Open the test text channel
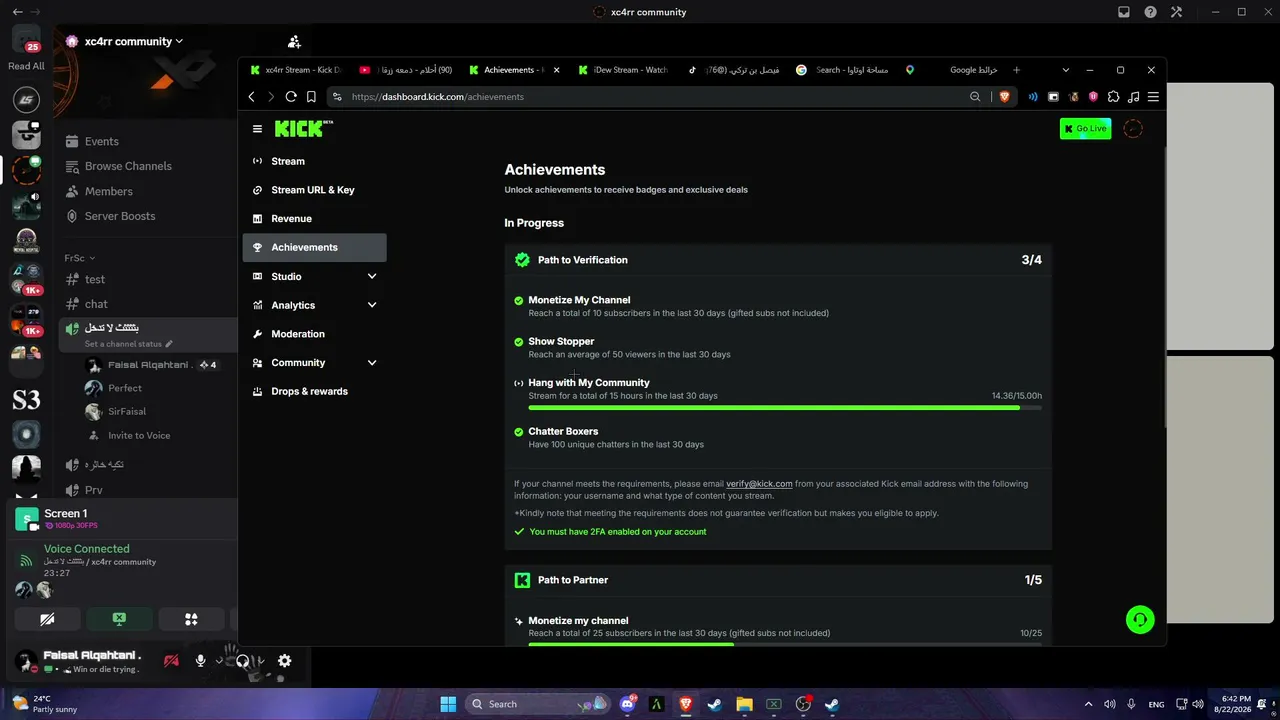Image resolution: width=1280 pixels, height=720 pixels. (x=96, y=280)
